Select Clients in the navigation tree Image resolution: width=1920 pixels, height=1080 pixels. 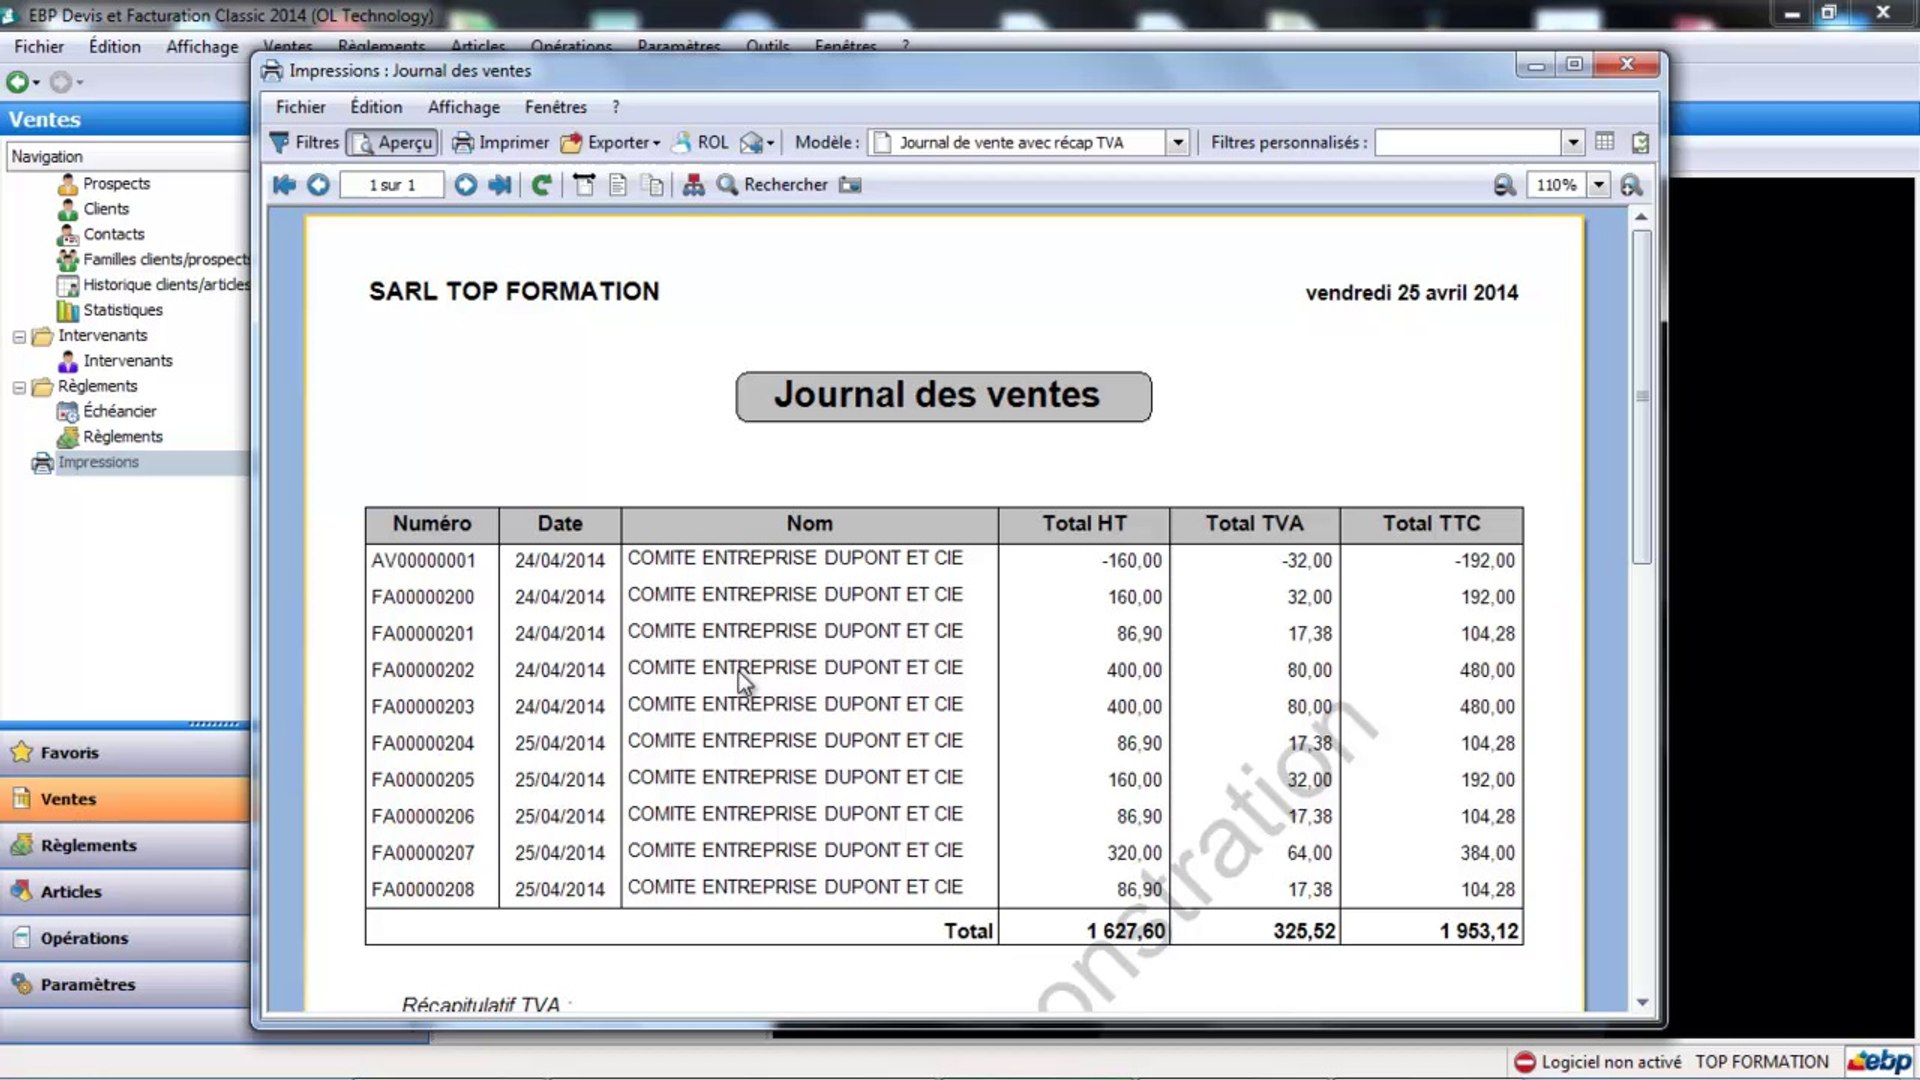tap(105, 209)
